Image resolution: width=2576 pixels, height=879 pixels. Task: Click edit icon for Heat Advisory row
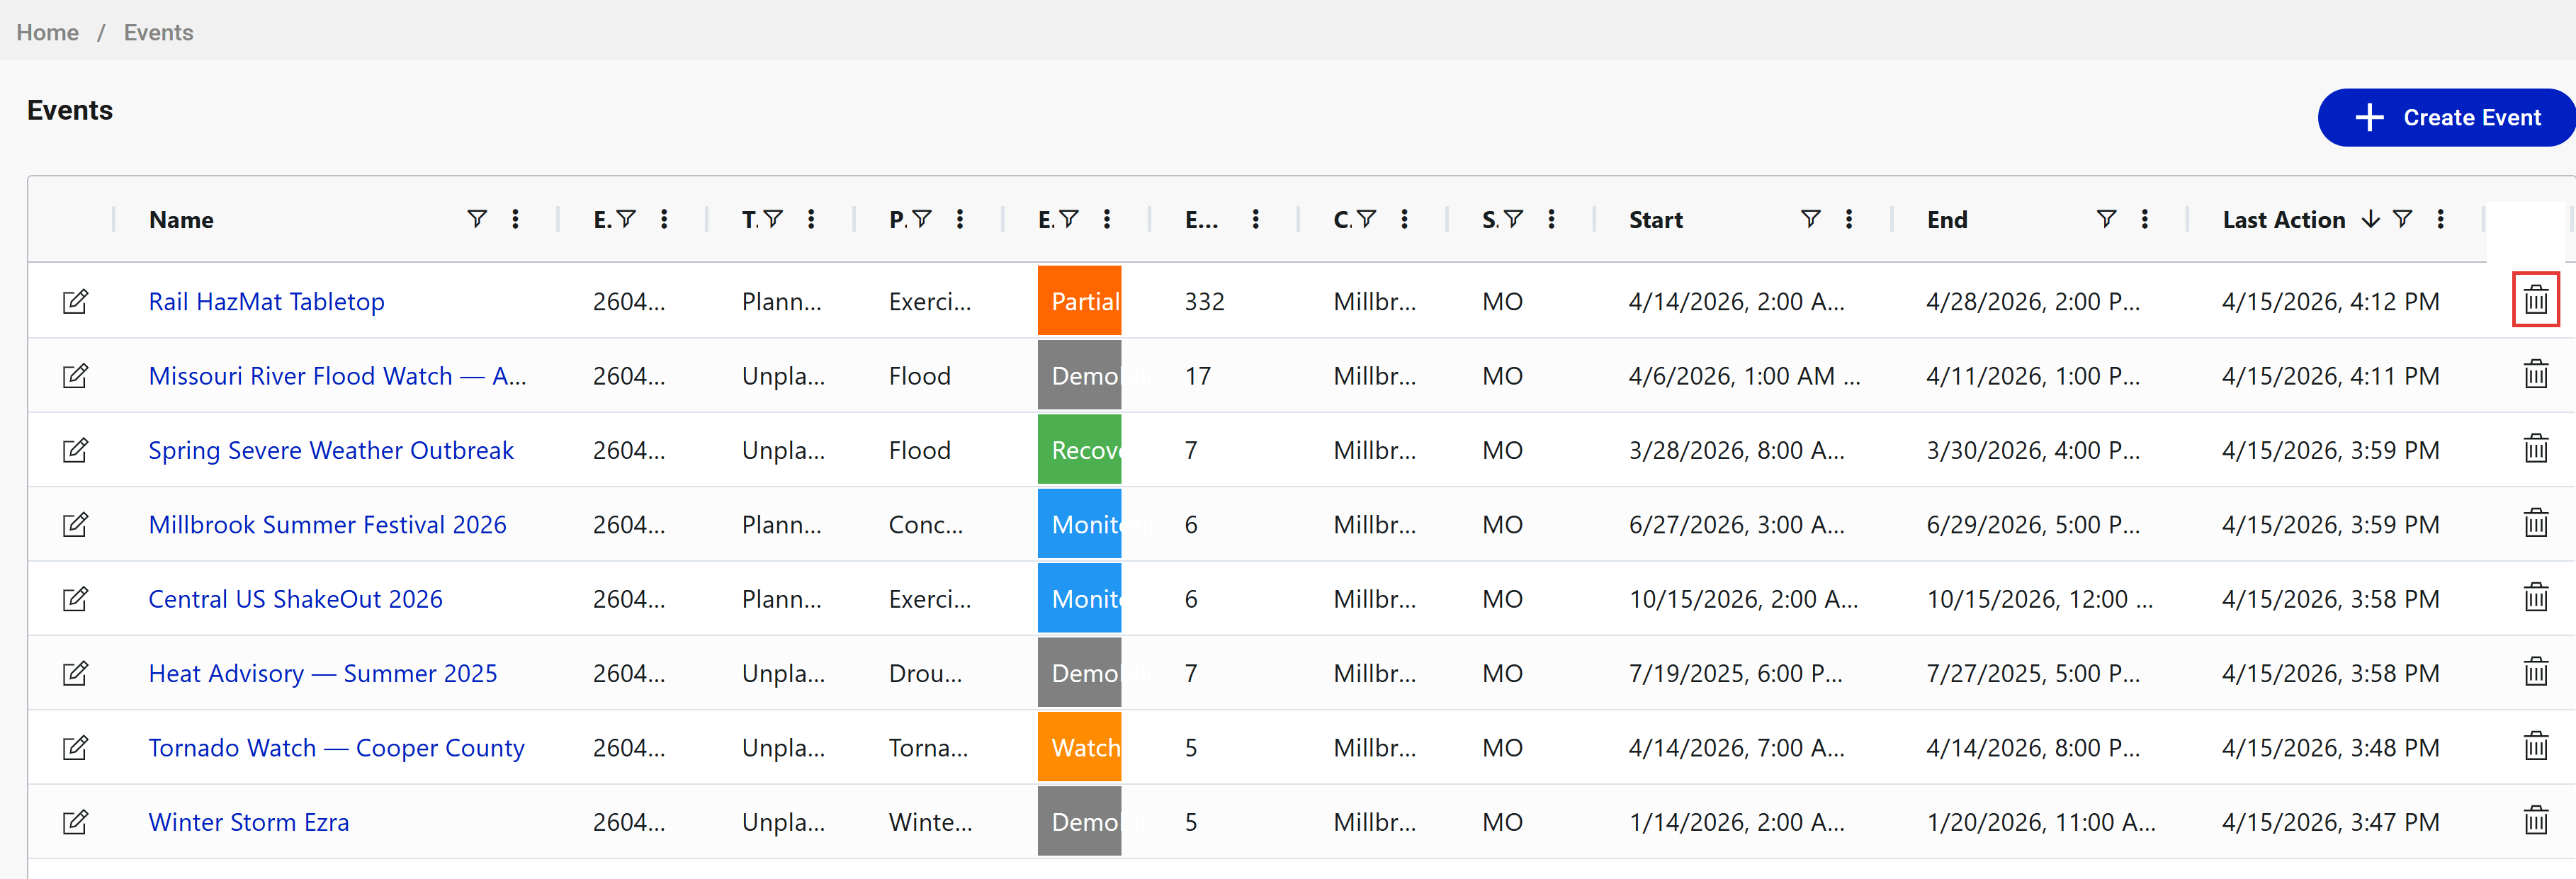[75, 673]
